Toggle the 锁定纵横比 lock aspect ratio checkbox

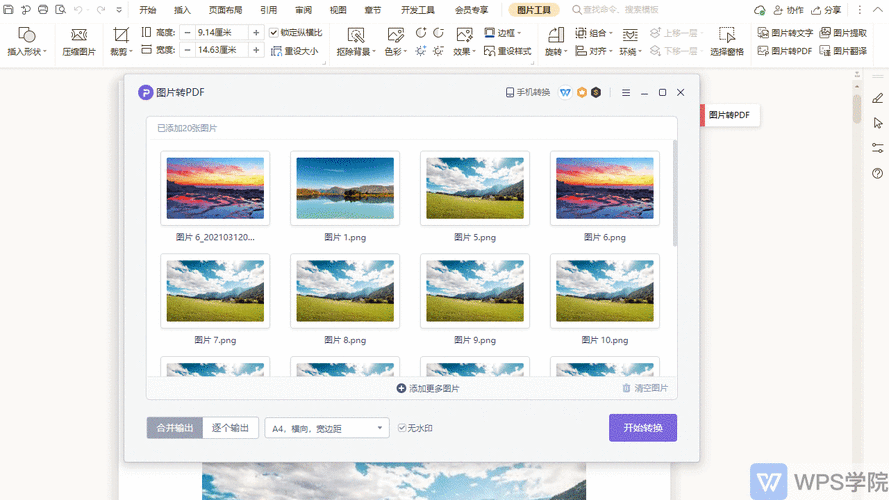click(274, 32)
